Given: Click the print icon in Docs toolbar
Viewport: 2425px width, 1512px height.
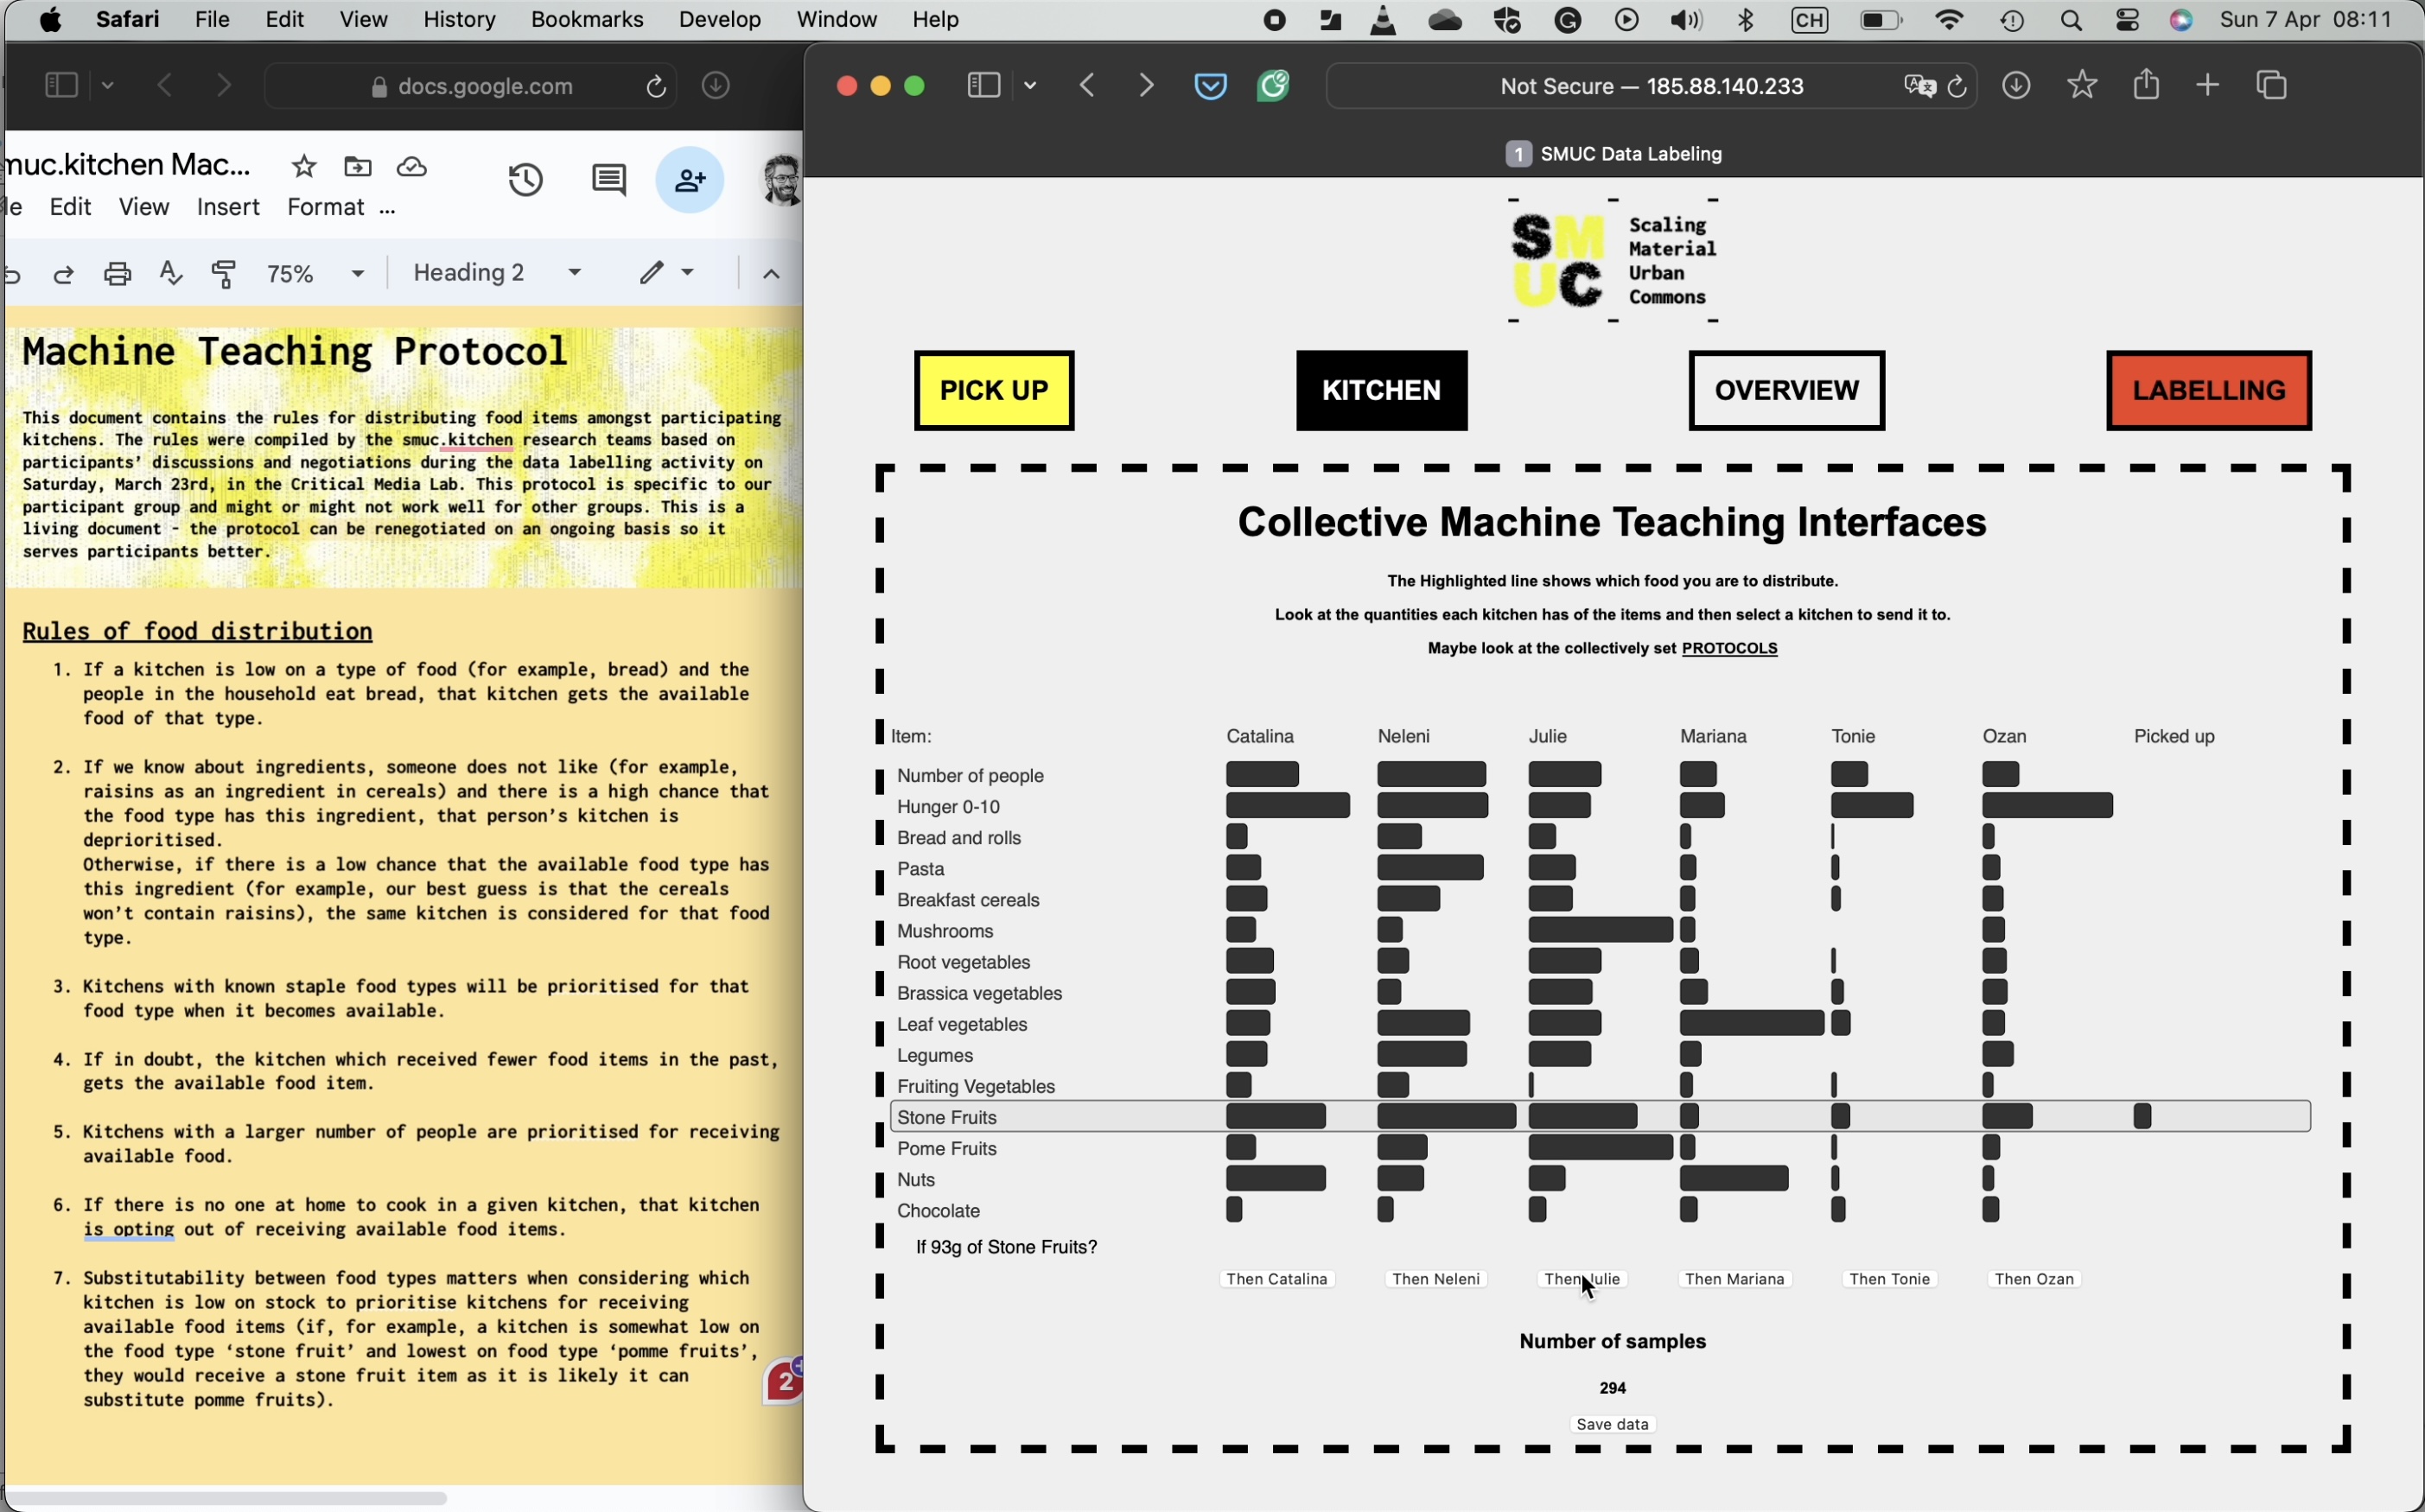Looking at the screenshot, I should tap(118, 274).
